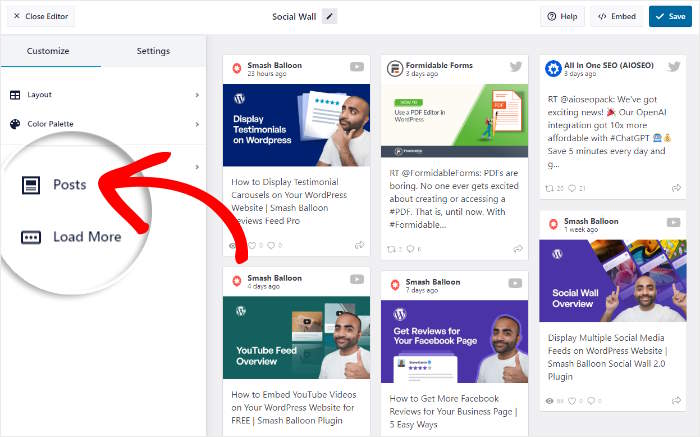This screenshot has height=437, width=700.
Task: Open the Social Wall Overview thumbnail
Action: coord(613,281)
